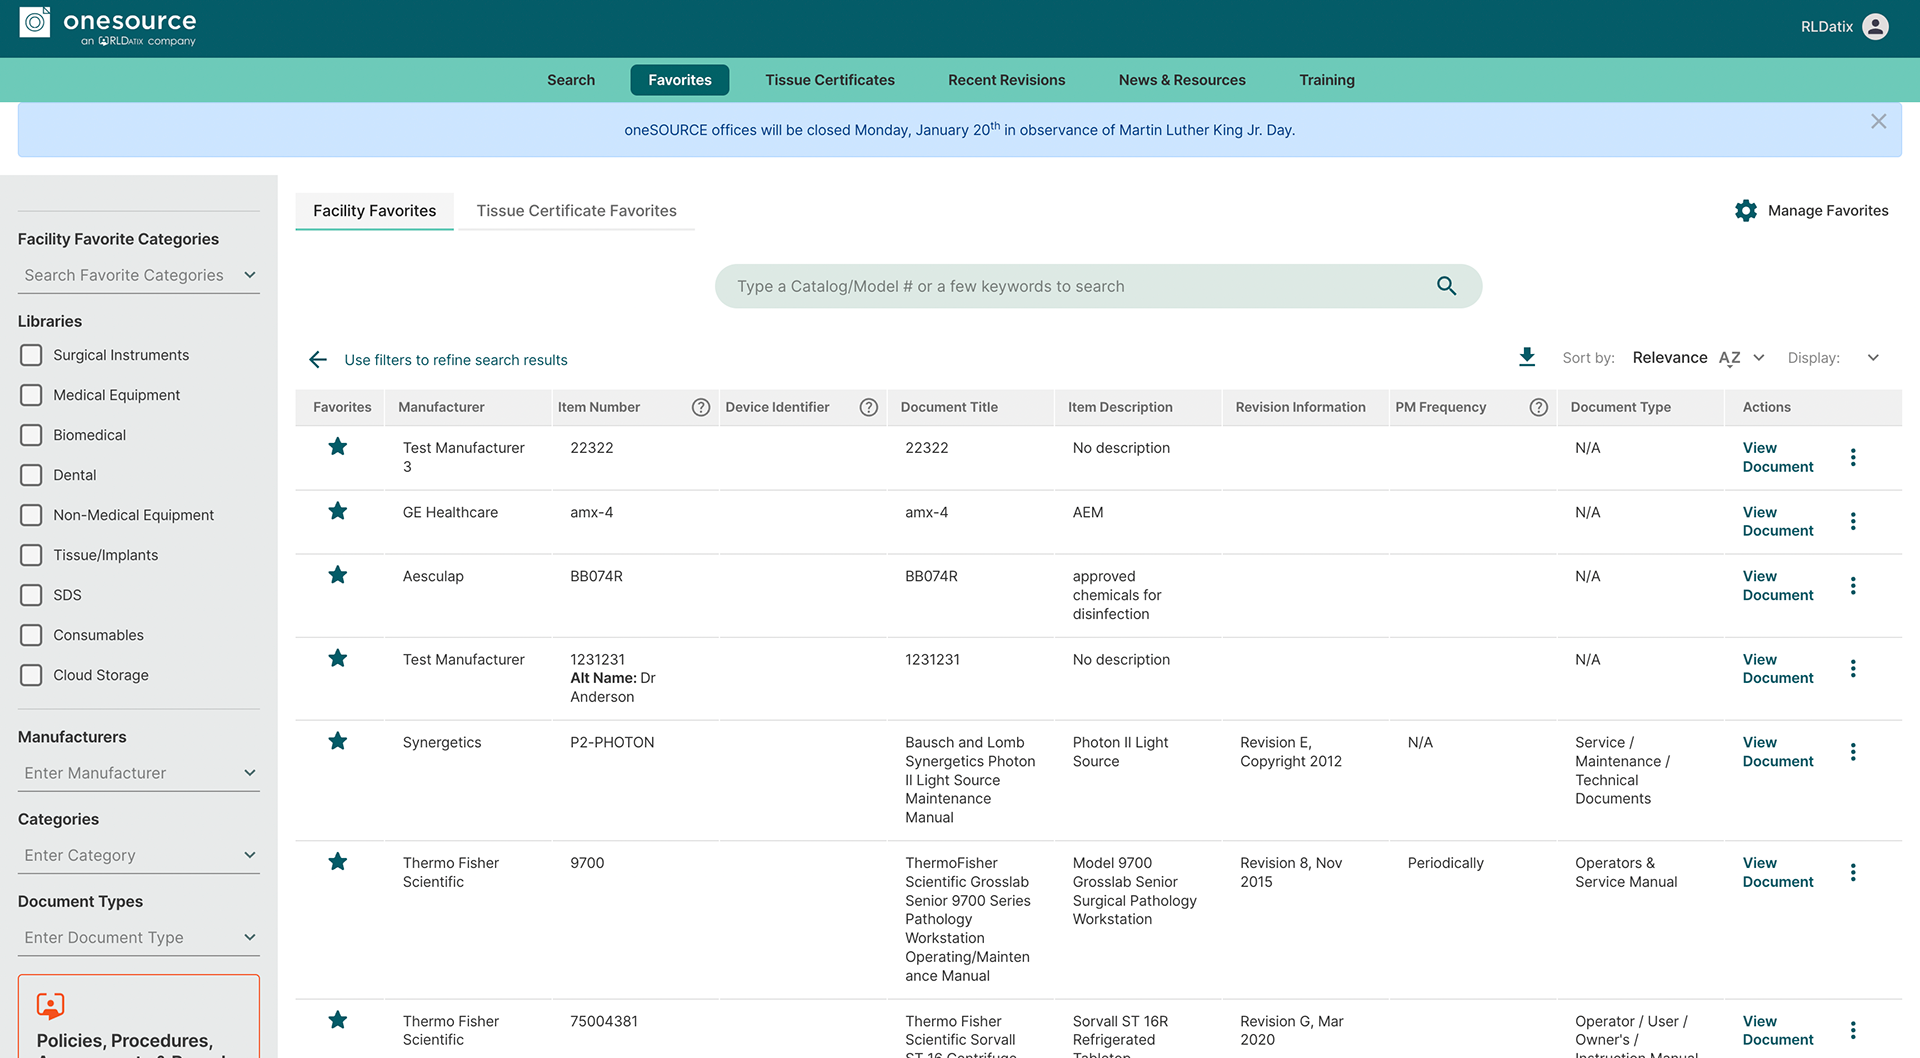Check the Biomedical library
Screen dimensions: 1920x1058
[31, 435]
